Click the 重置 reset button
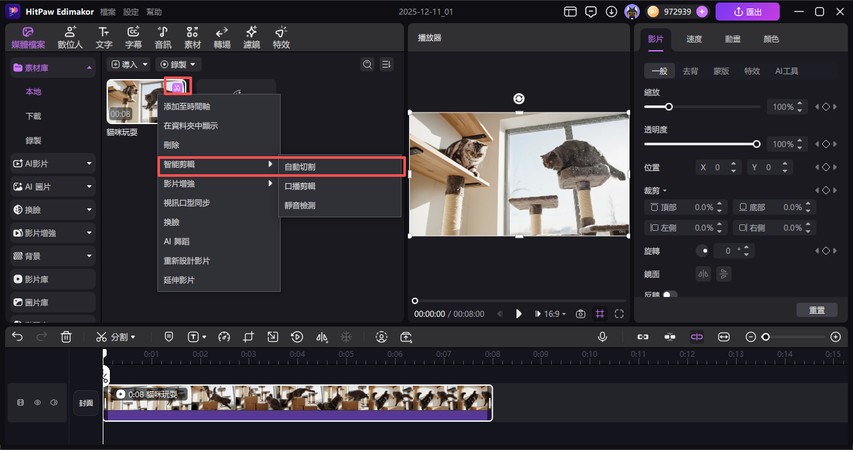Image resolution: width=853 pixels, height=450 pixels. coord(817,310)
